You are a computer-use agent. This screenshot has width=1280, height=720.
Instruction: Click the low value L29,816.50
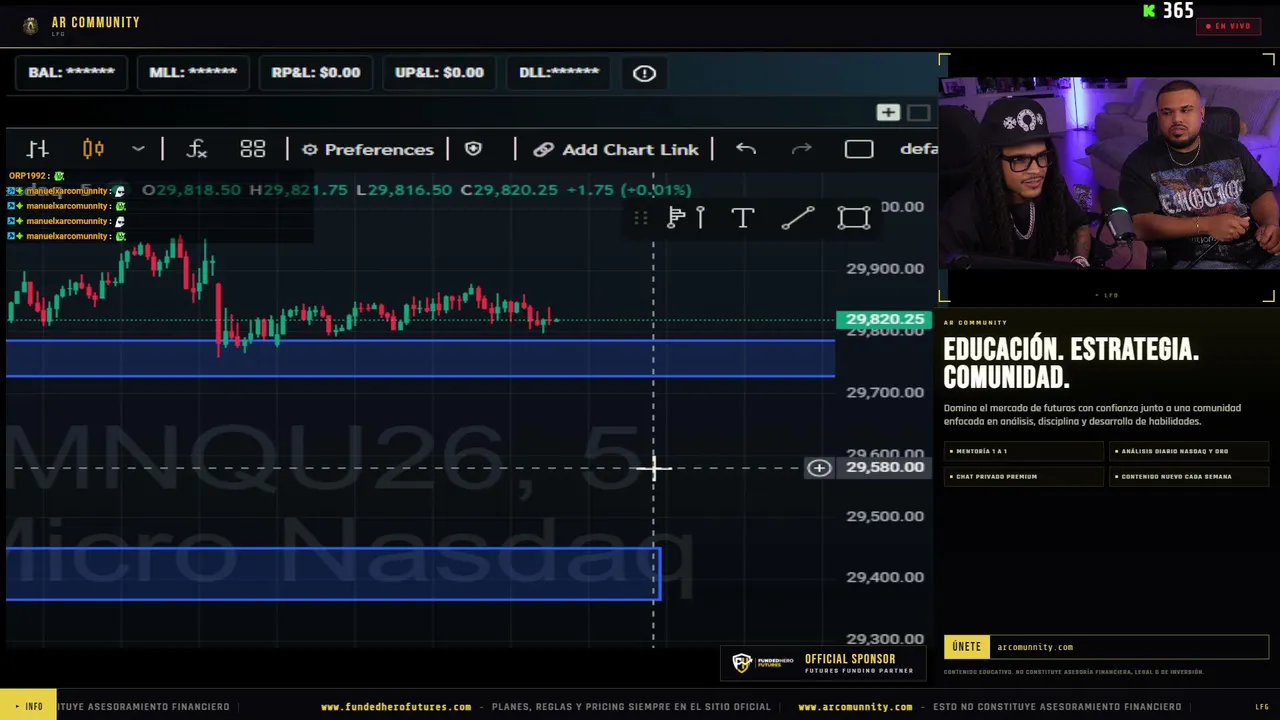coord(404,190)
